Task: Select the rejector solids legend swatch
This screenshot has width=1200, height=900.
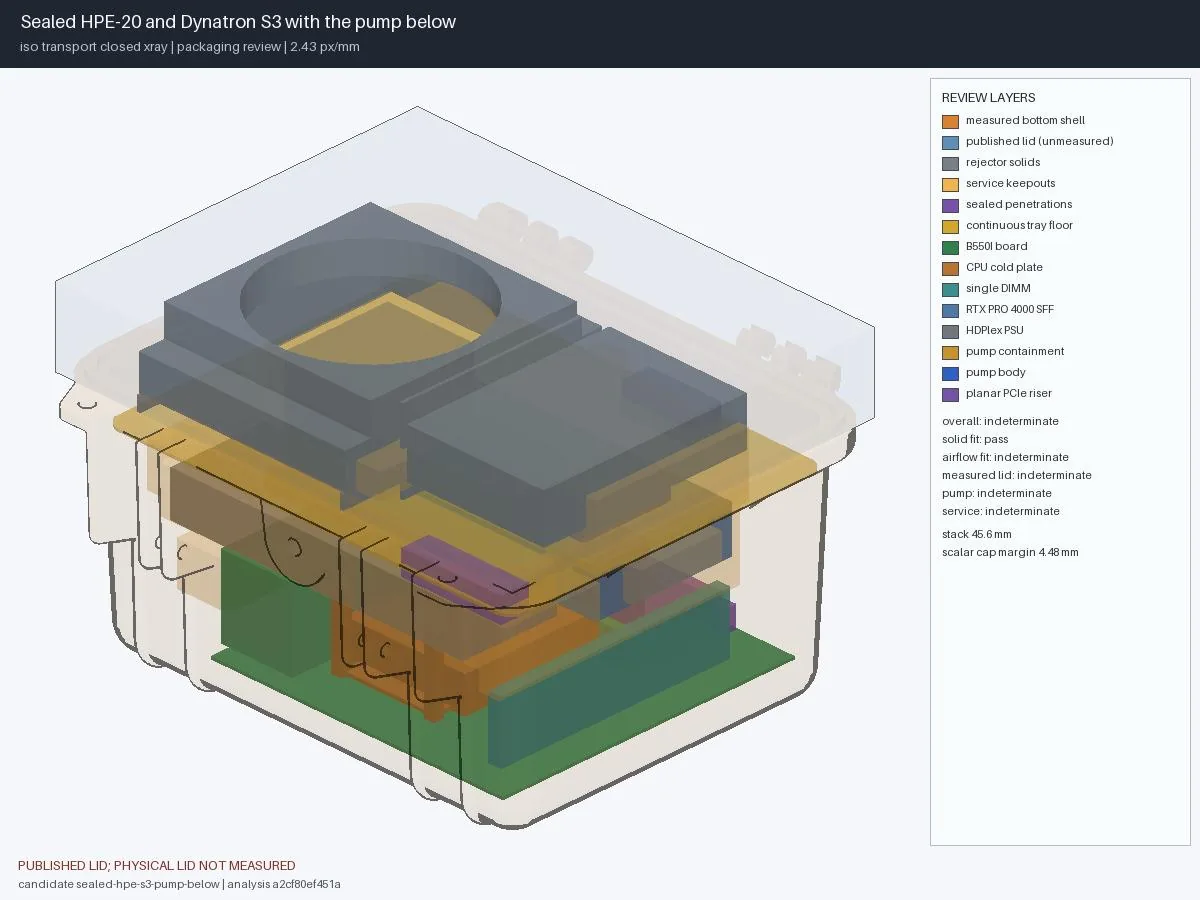Action: pos(950,163)
